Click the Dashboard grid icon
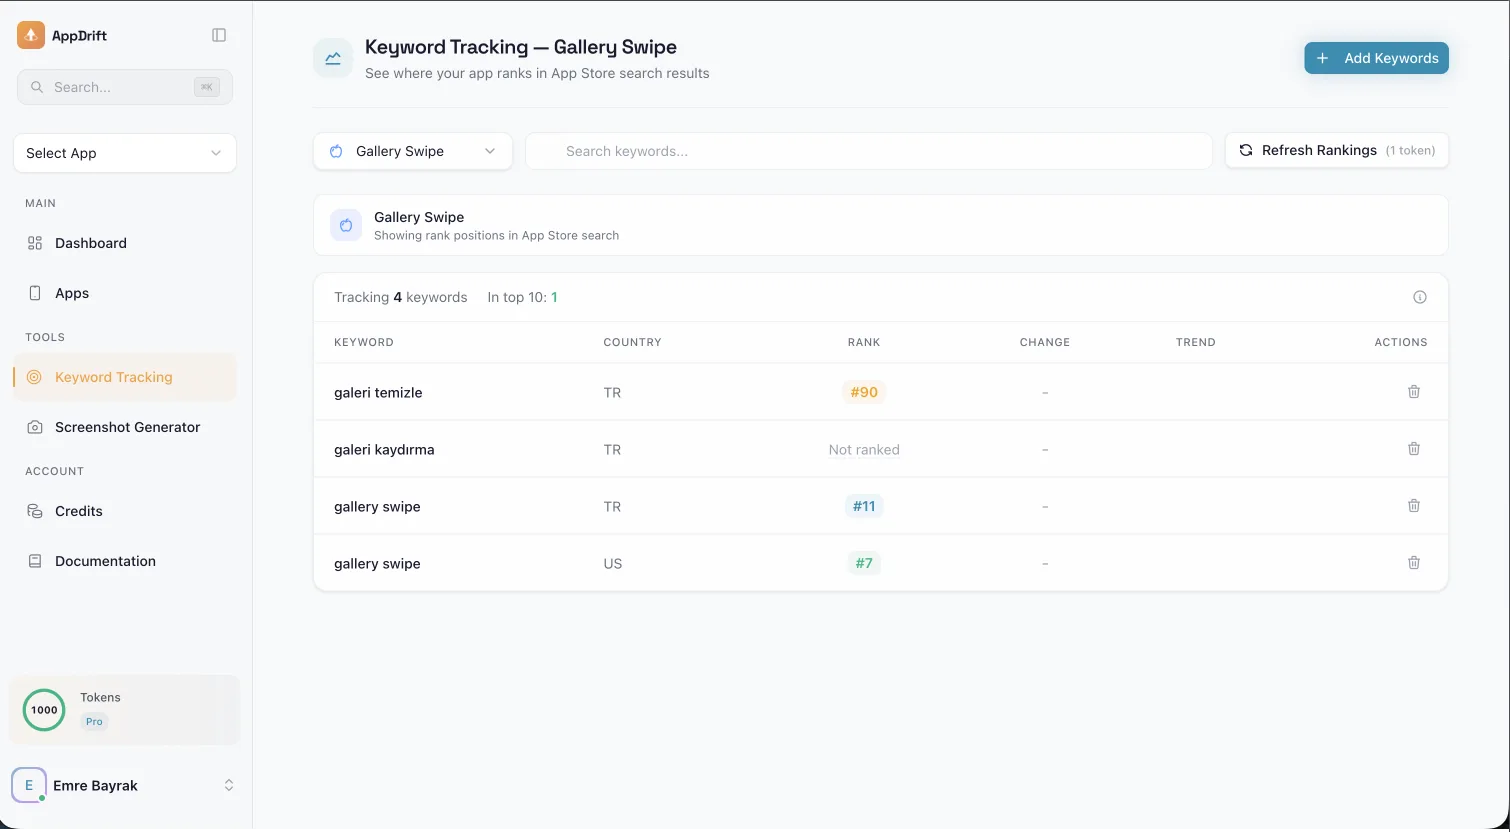Screen dimensions: 1510x832 pos(35,243)
